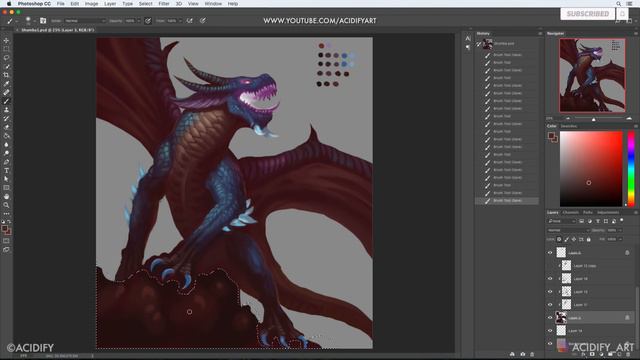Select the Rectangle shape tool
Viewport: 640px width, 360px height.
pos(6,187)
